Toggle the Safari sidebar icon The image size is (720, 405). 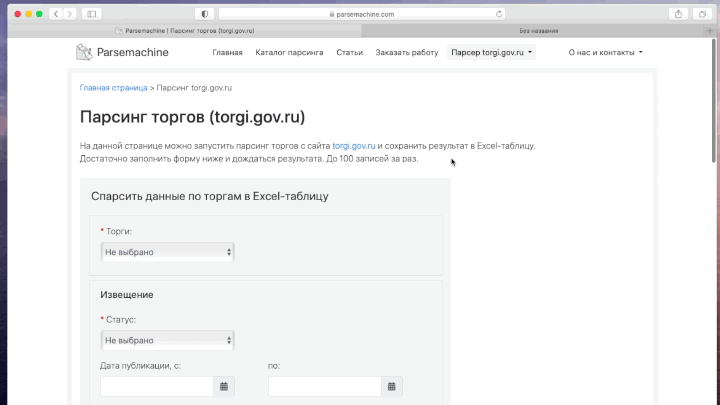coord(92,14)
